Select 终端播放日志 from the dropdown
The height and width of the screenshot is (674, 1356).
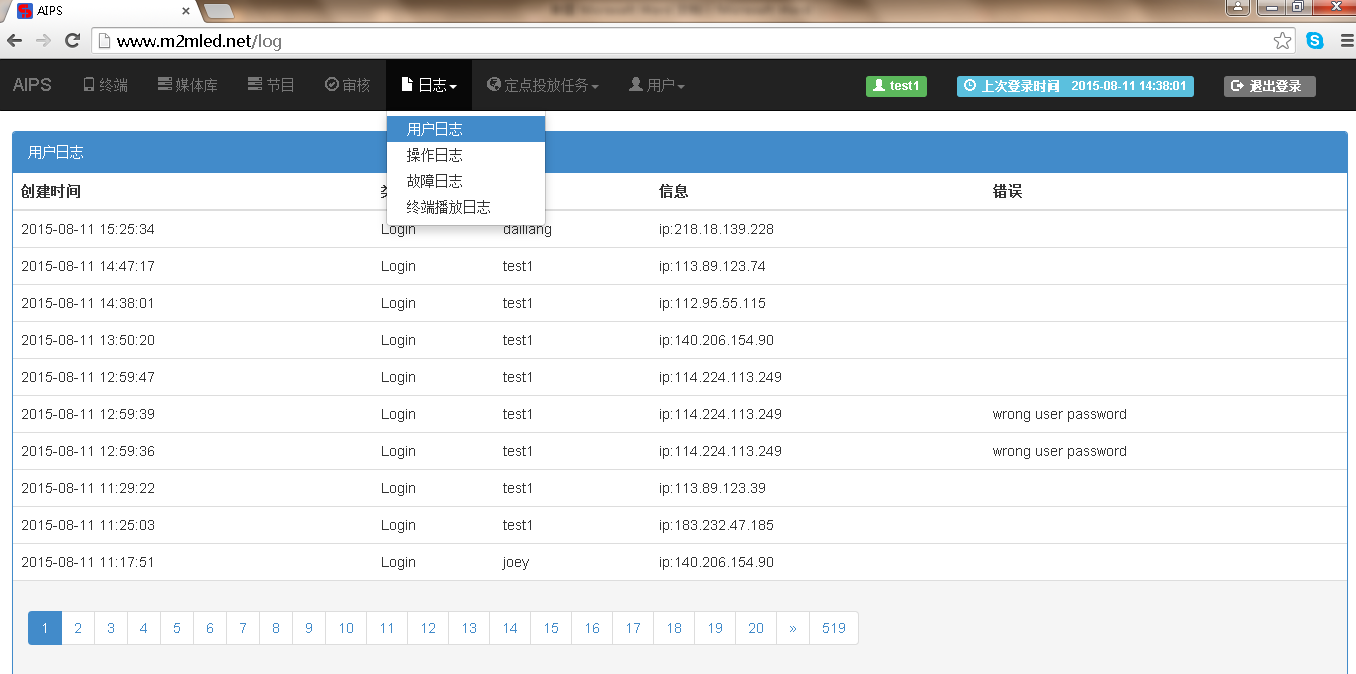pyautogui.click(x=466, y=207)
